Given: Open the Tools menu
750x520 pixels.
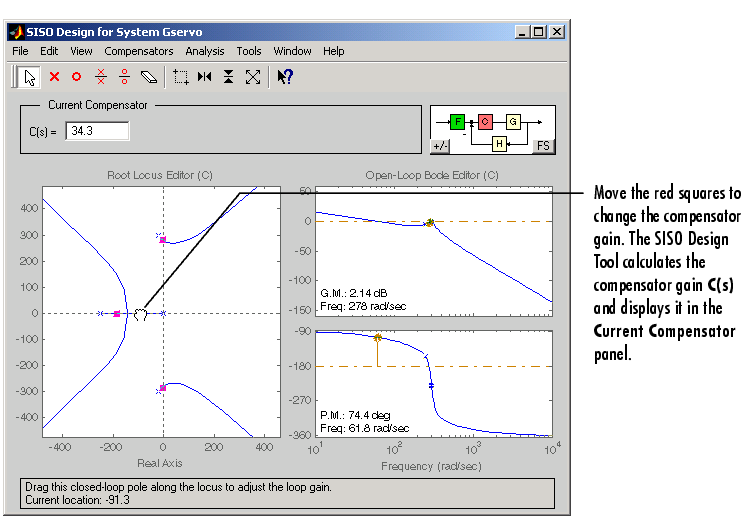Looking at the screenshot, I should 249,51.
